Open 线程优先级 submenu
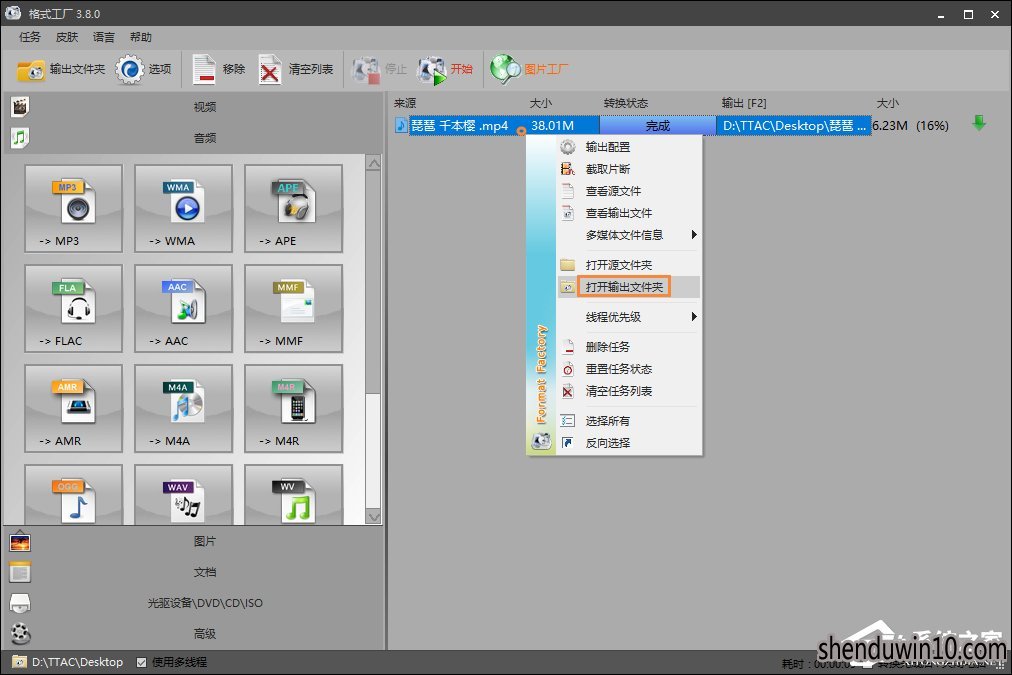The image size is (1012, 675). click(x=629, y=317)
